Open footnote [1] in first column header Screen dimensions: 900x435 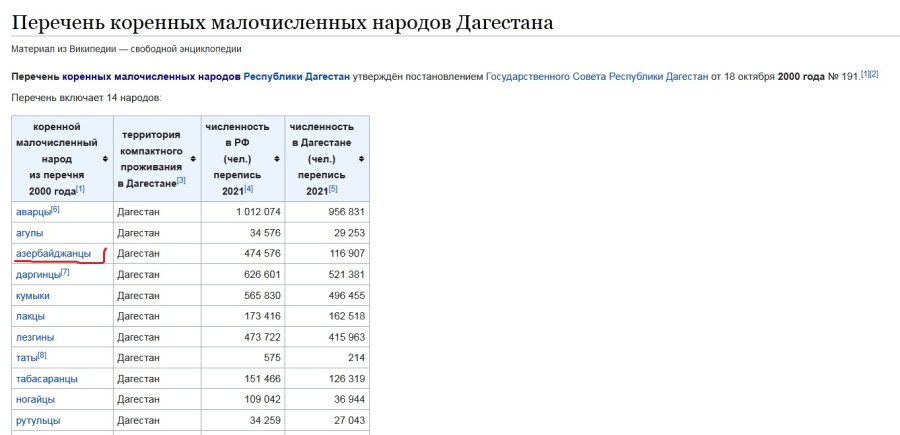[80, 189]
